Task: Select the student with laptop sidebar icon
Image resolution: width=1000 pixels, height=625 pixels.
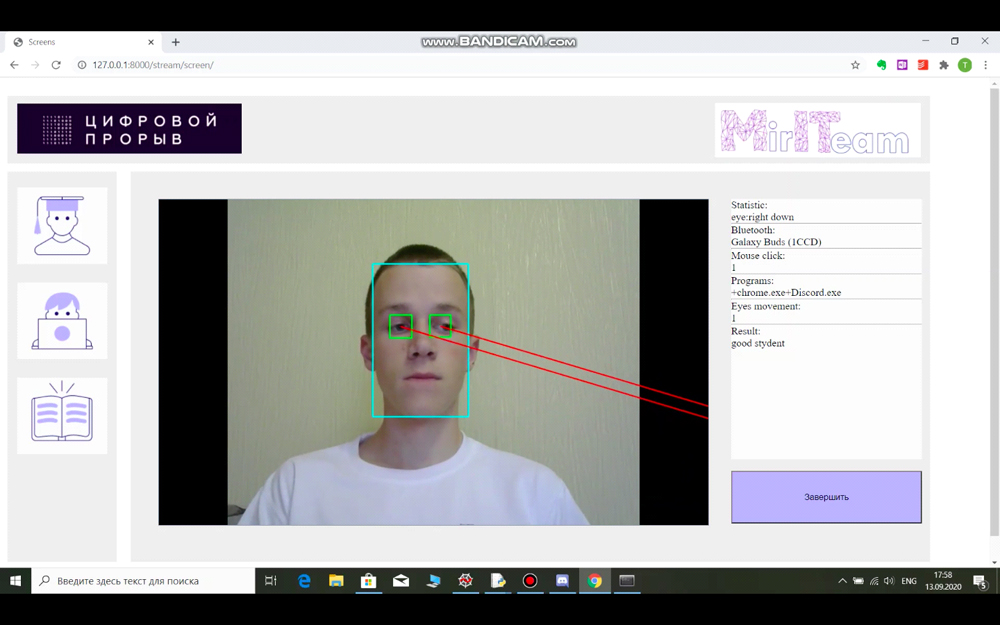Action: [x=62, y=321]
